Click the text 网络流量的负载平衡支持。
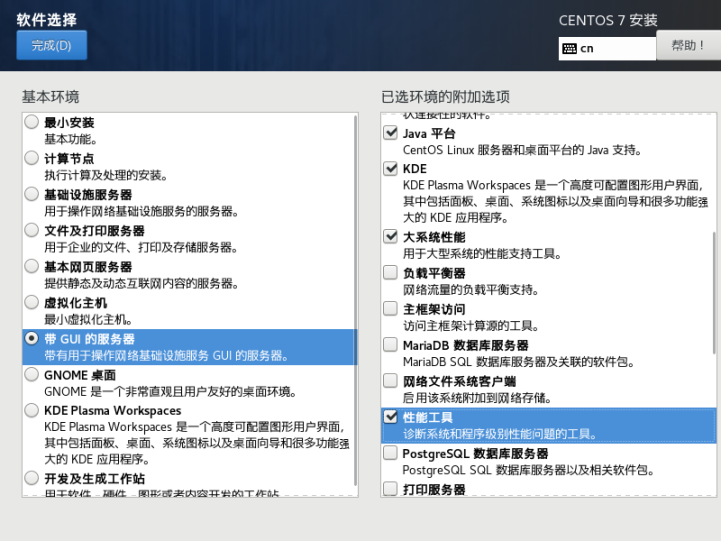 pos(471,290)
